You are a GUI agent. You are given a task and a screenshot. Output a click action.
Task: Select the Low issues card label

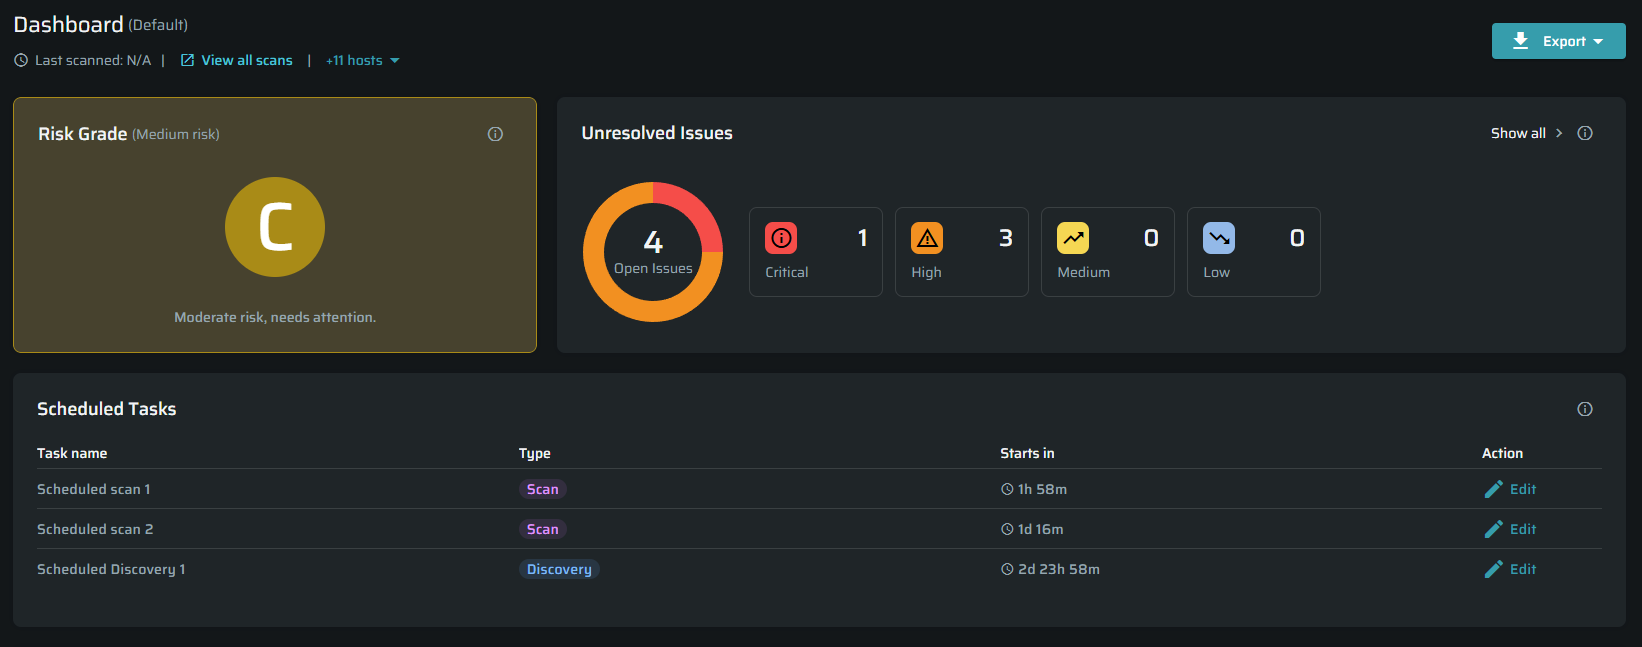[x=1217, y=272]
